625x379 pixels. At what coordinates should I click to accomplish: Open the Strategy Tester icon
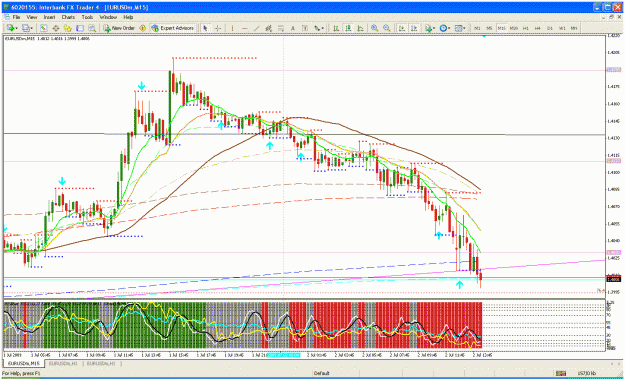coord(92,28)
